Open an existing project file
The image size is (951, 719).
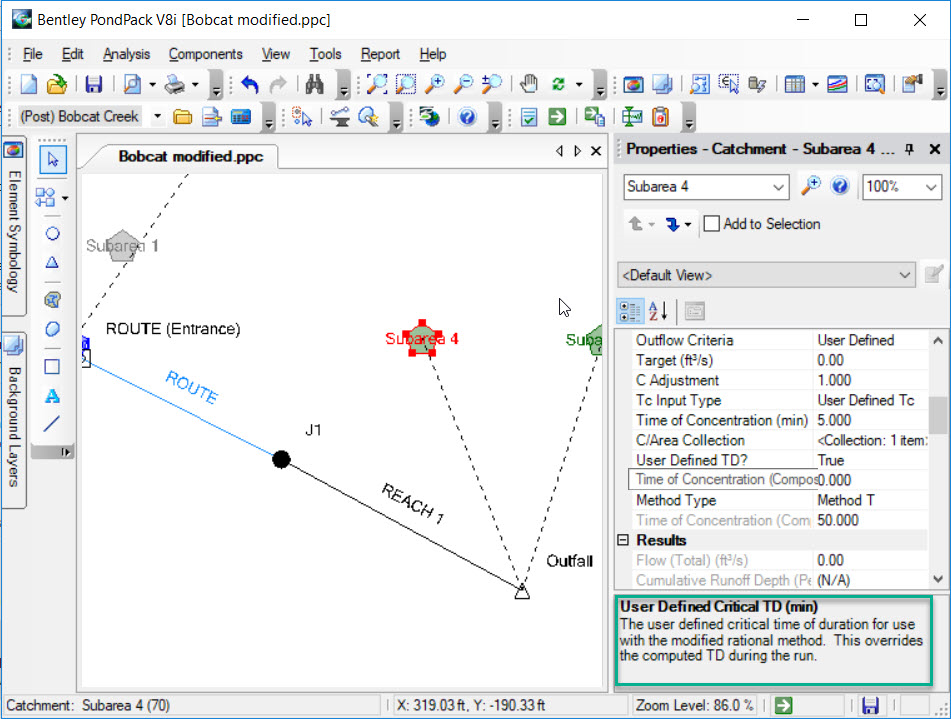(57, 84)
